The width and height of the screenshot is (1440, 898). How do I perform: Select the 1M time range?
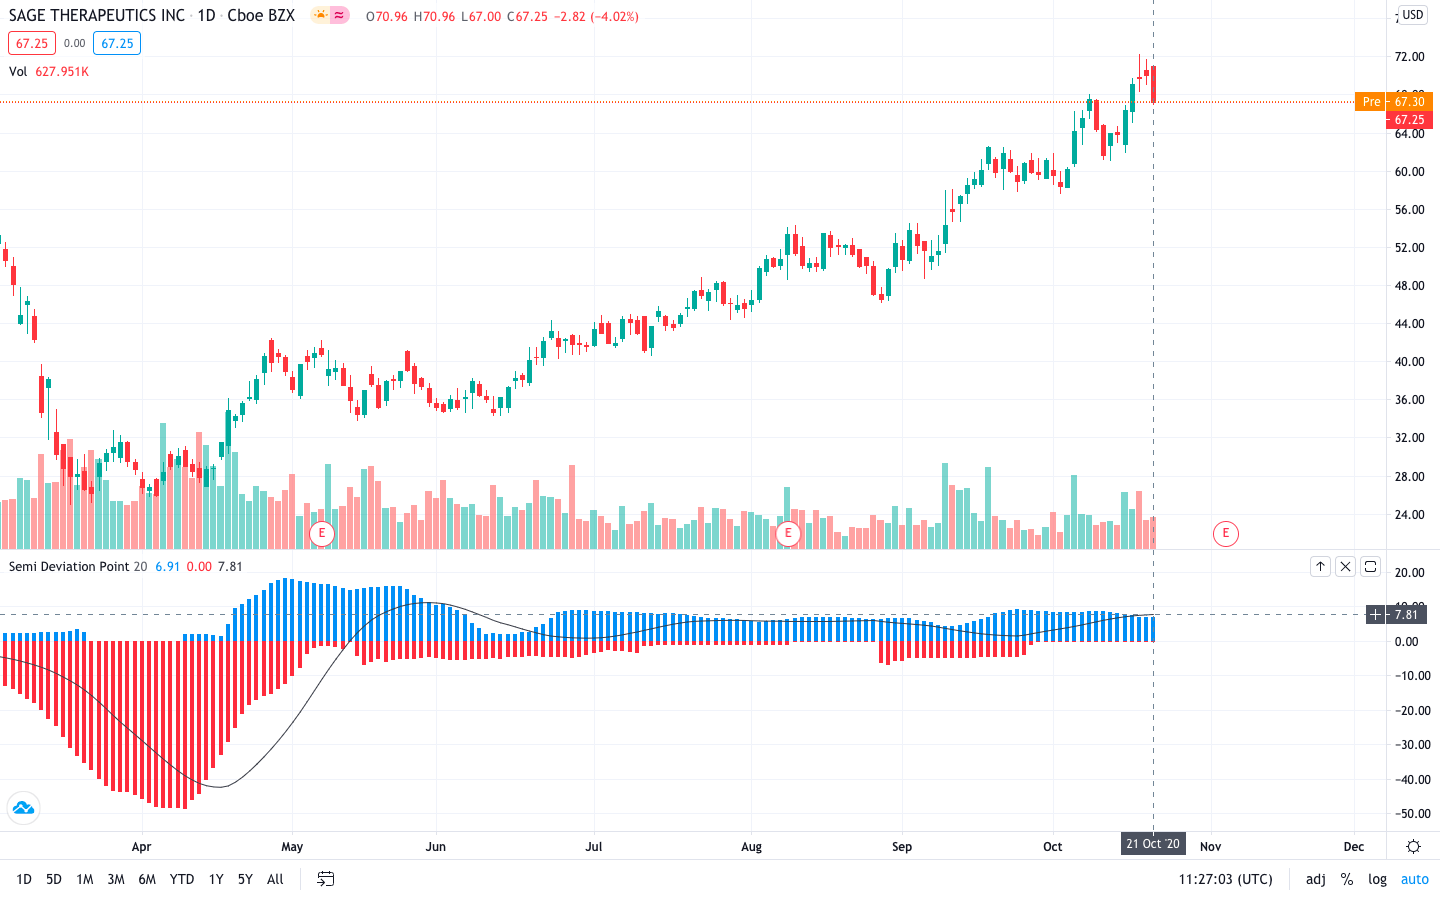pos(85,879)
